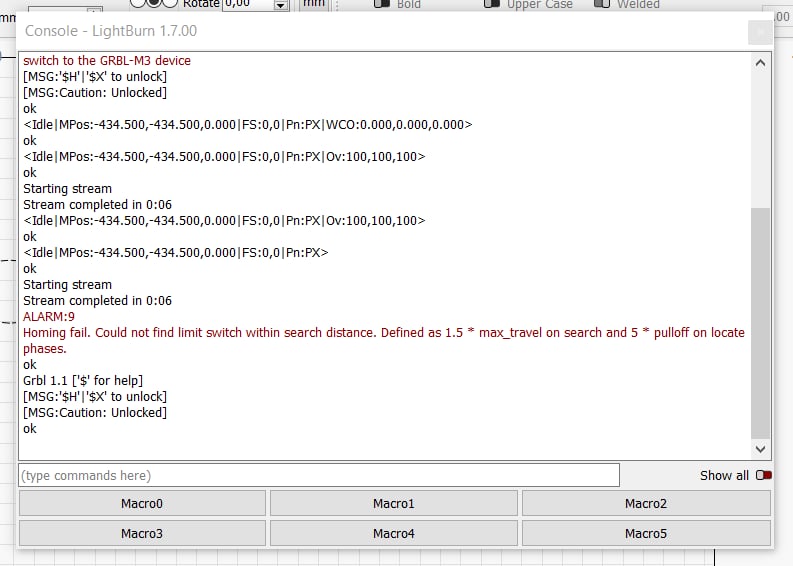Click the Macro4 button
Screen dimensions: 793x566
point(393,533)
